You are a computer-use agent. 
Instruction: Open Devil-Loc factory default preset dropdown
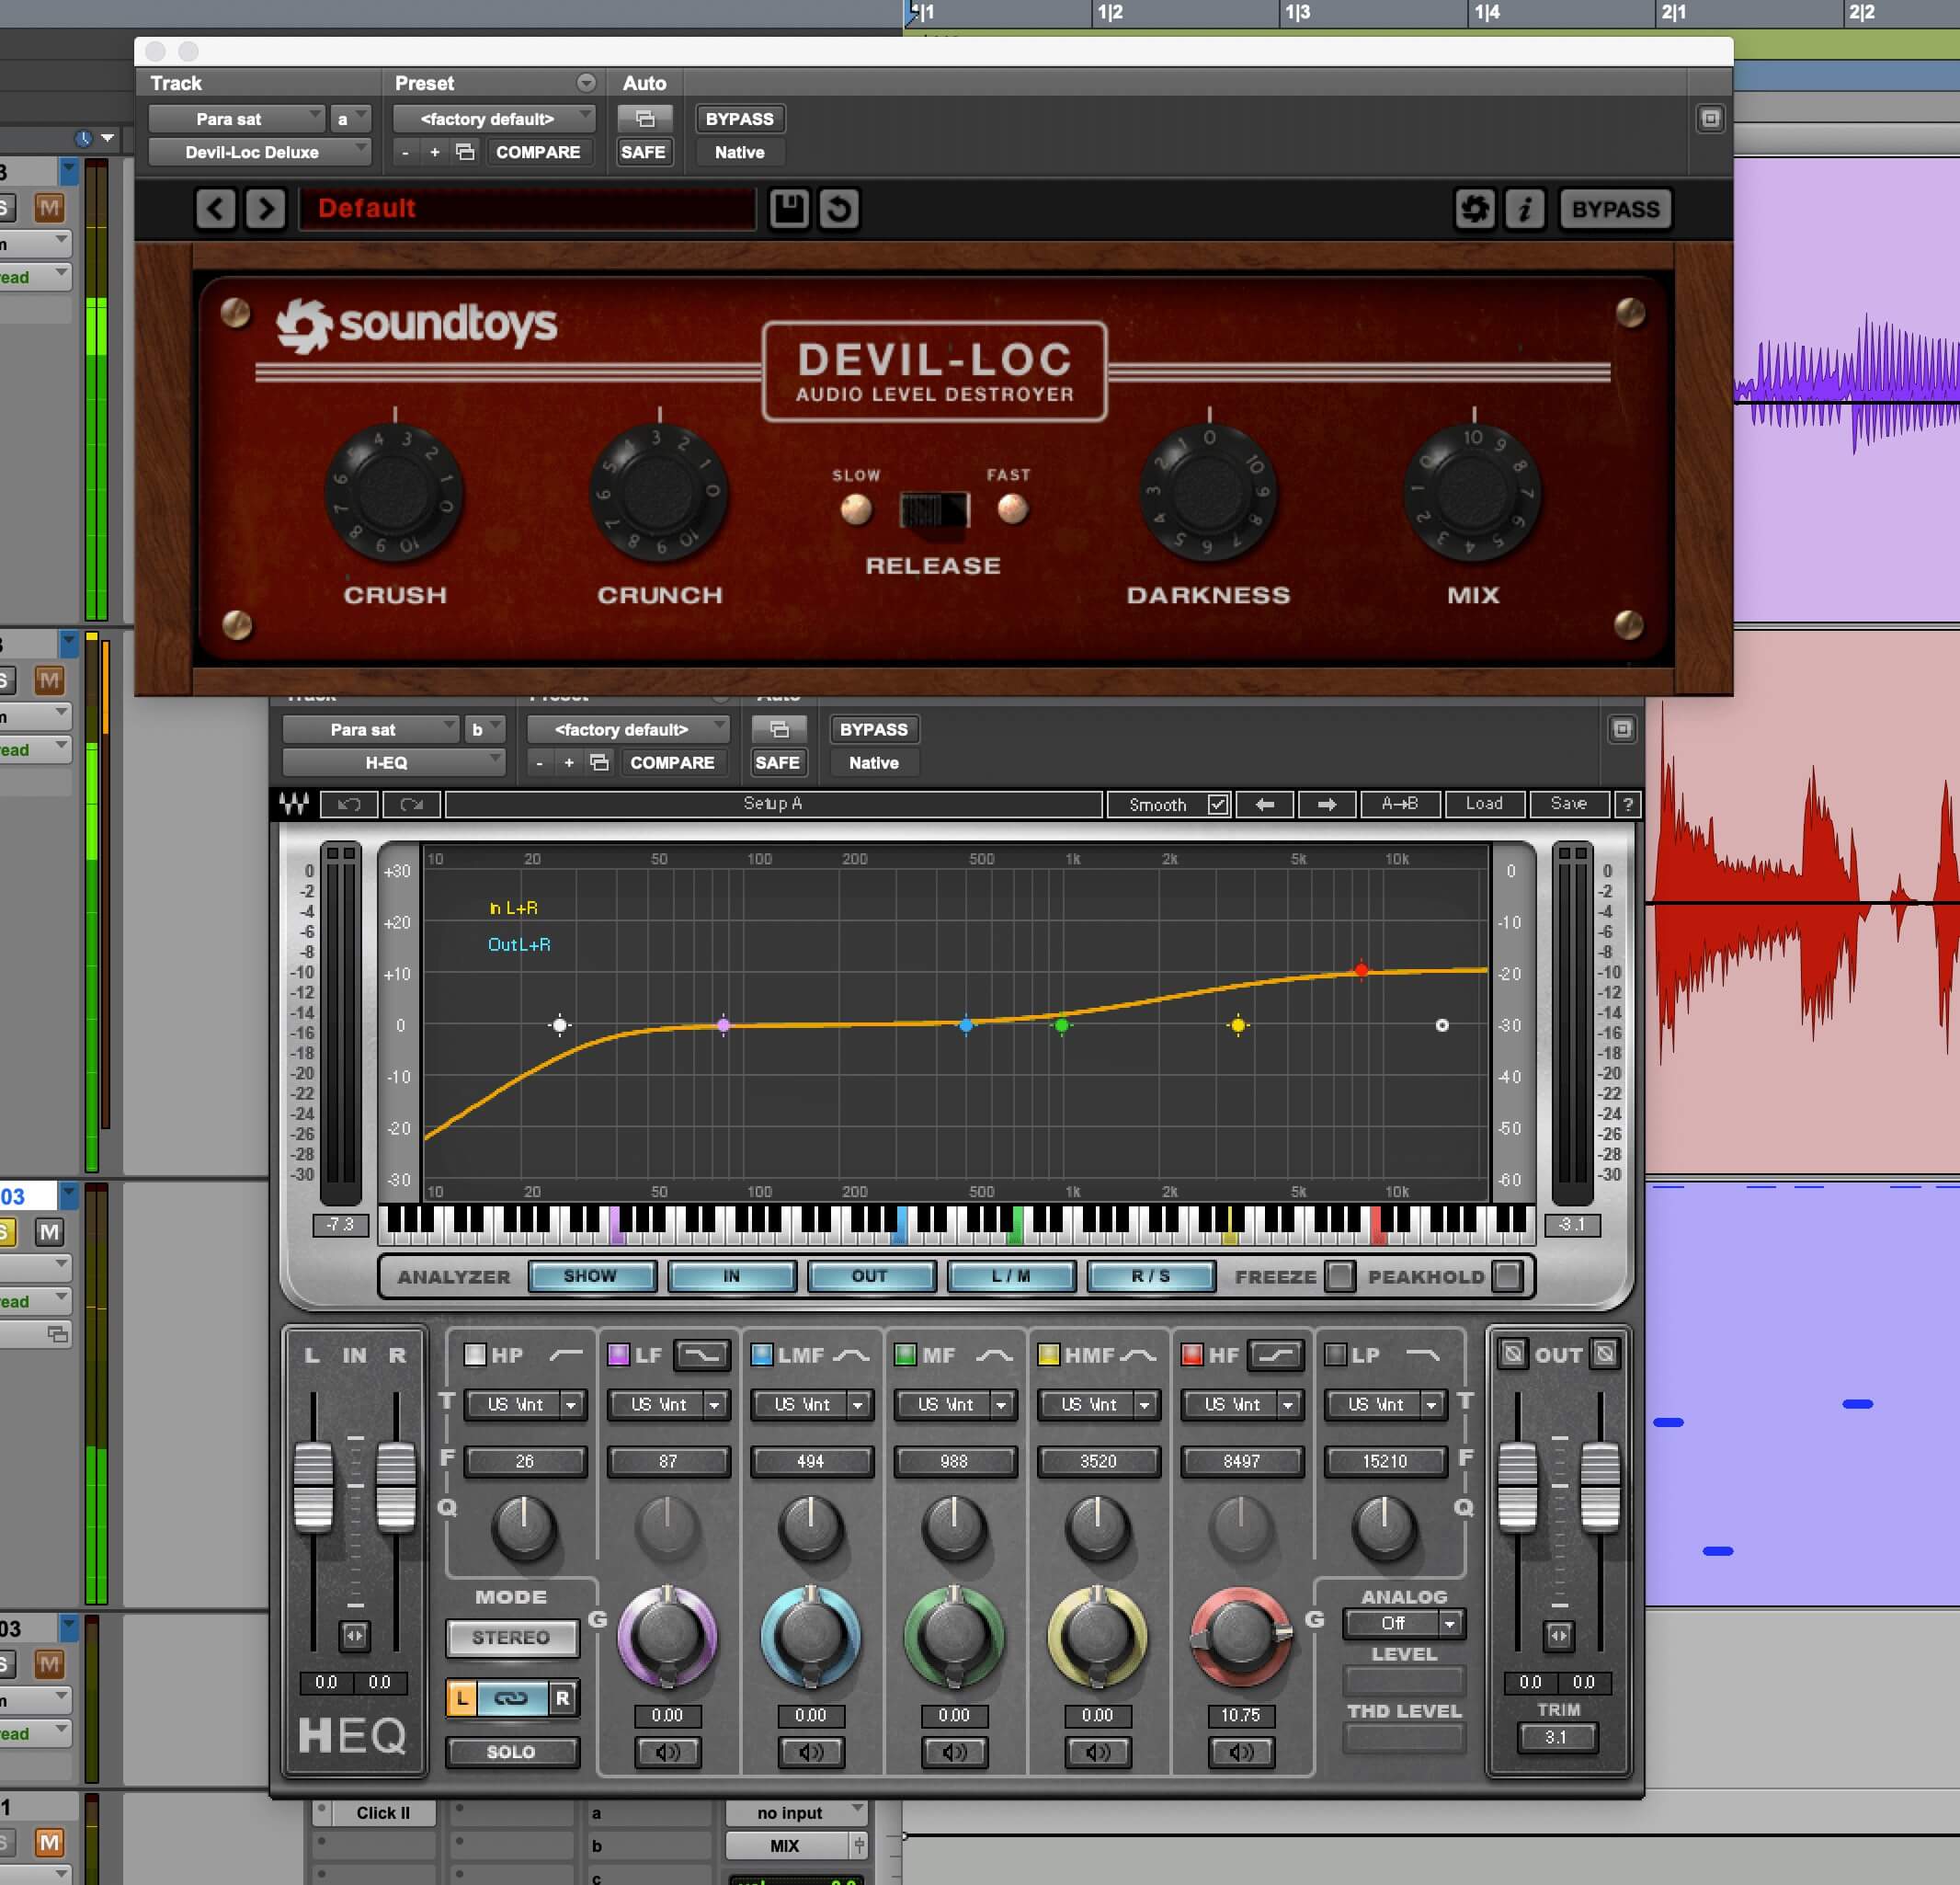click(x=494, y=119)
